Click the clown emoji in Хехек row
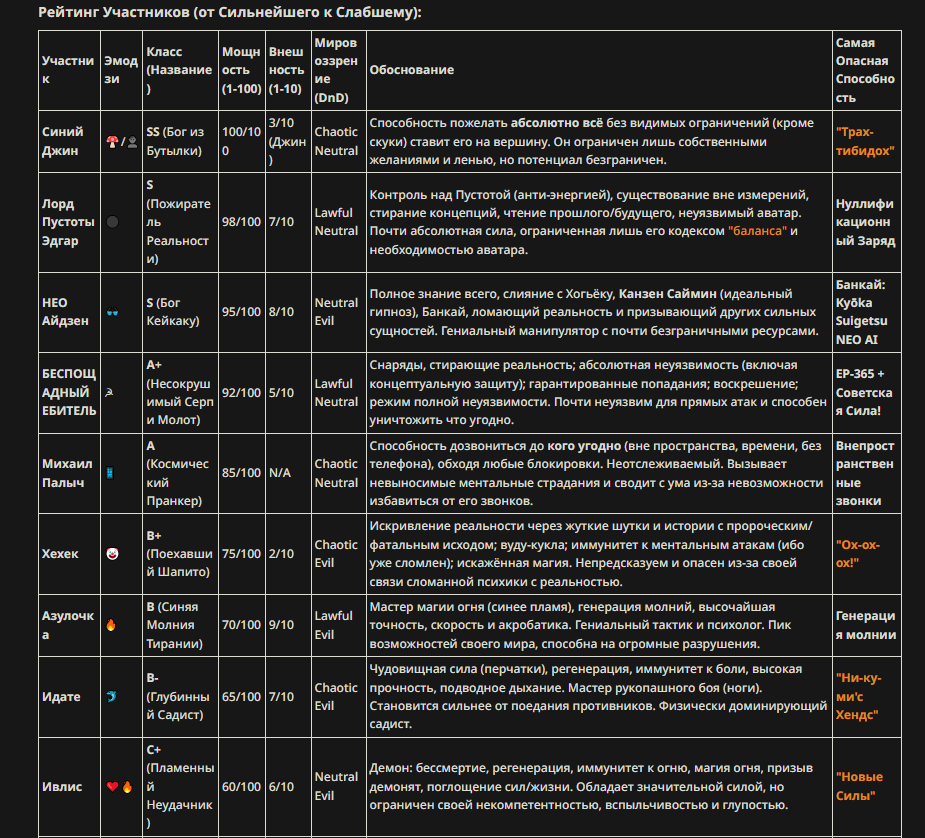Screen dimensions: 925x838 [112, 554]
